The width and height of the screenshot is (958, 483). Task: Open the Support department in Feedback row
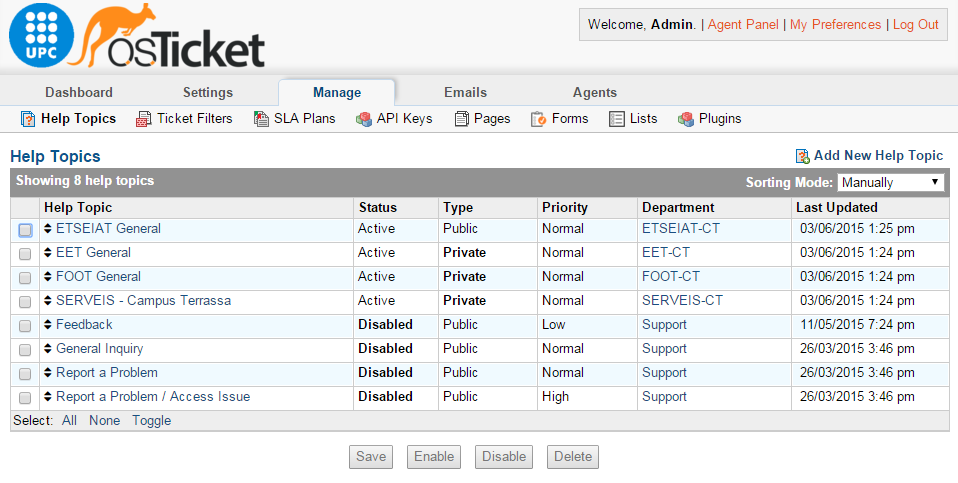[664, 325]
